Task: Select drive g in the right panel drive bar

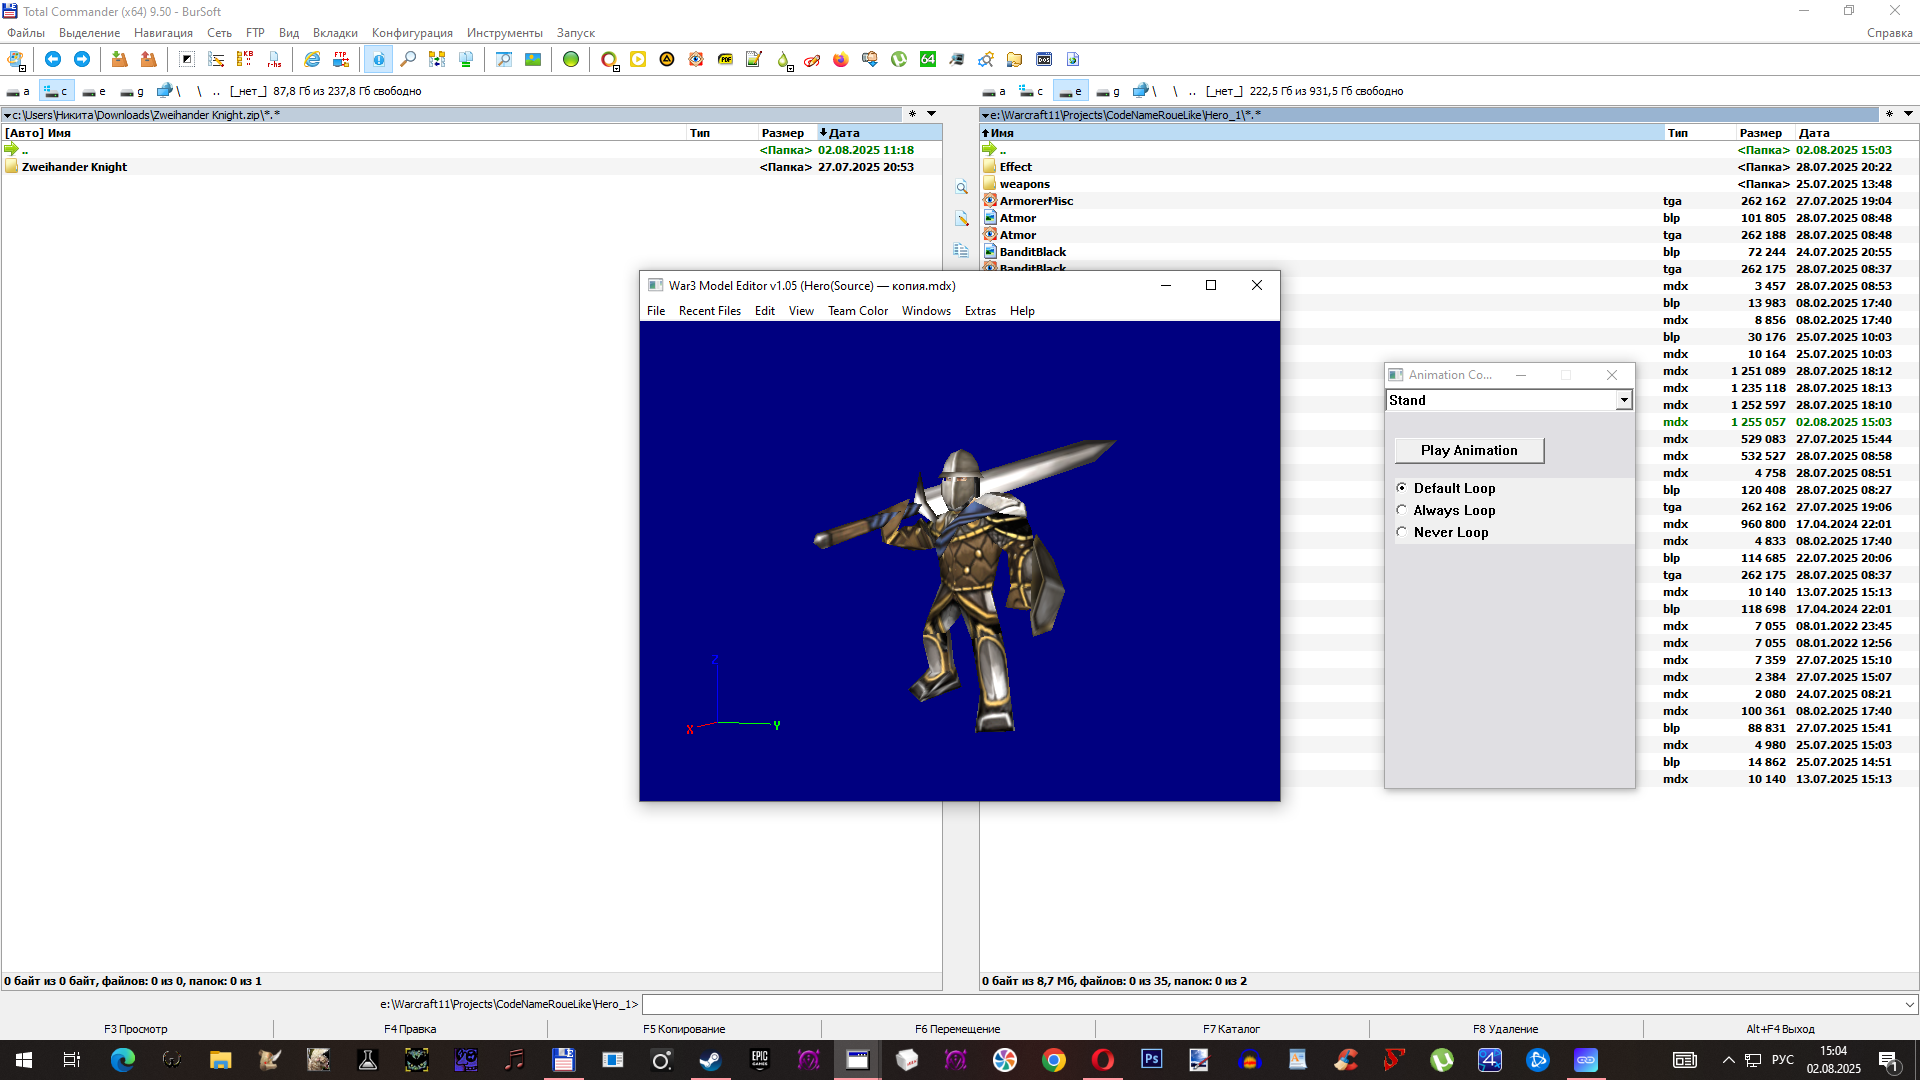Action: coord(1108,91)
